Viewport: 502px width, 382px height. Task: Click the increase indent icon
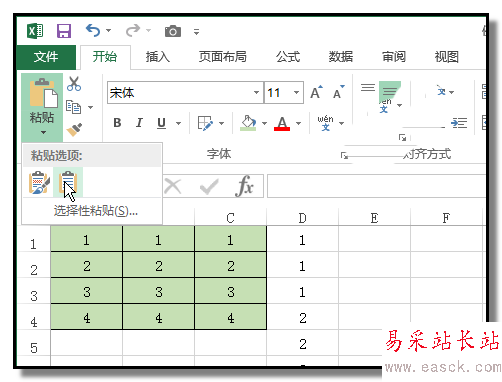click(459, 123)
